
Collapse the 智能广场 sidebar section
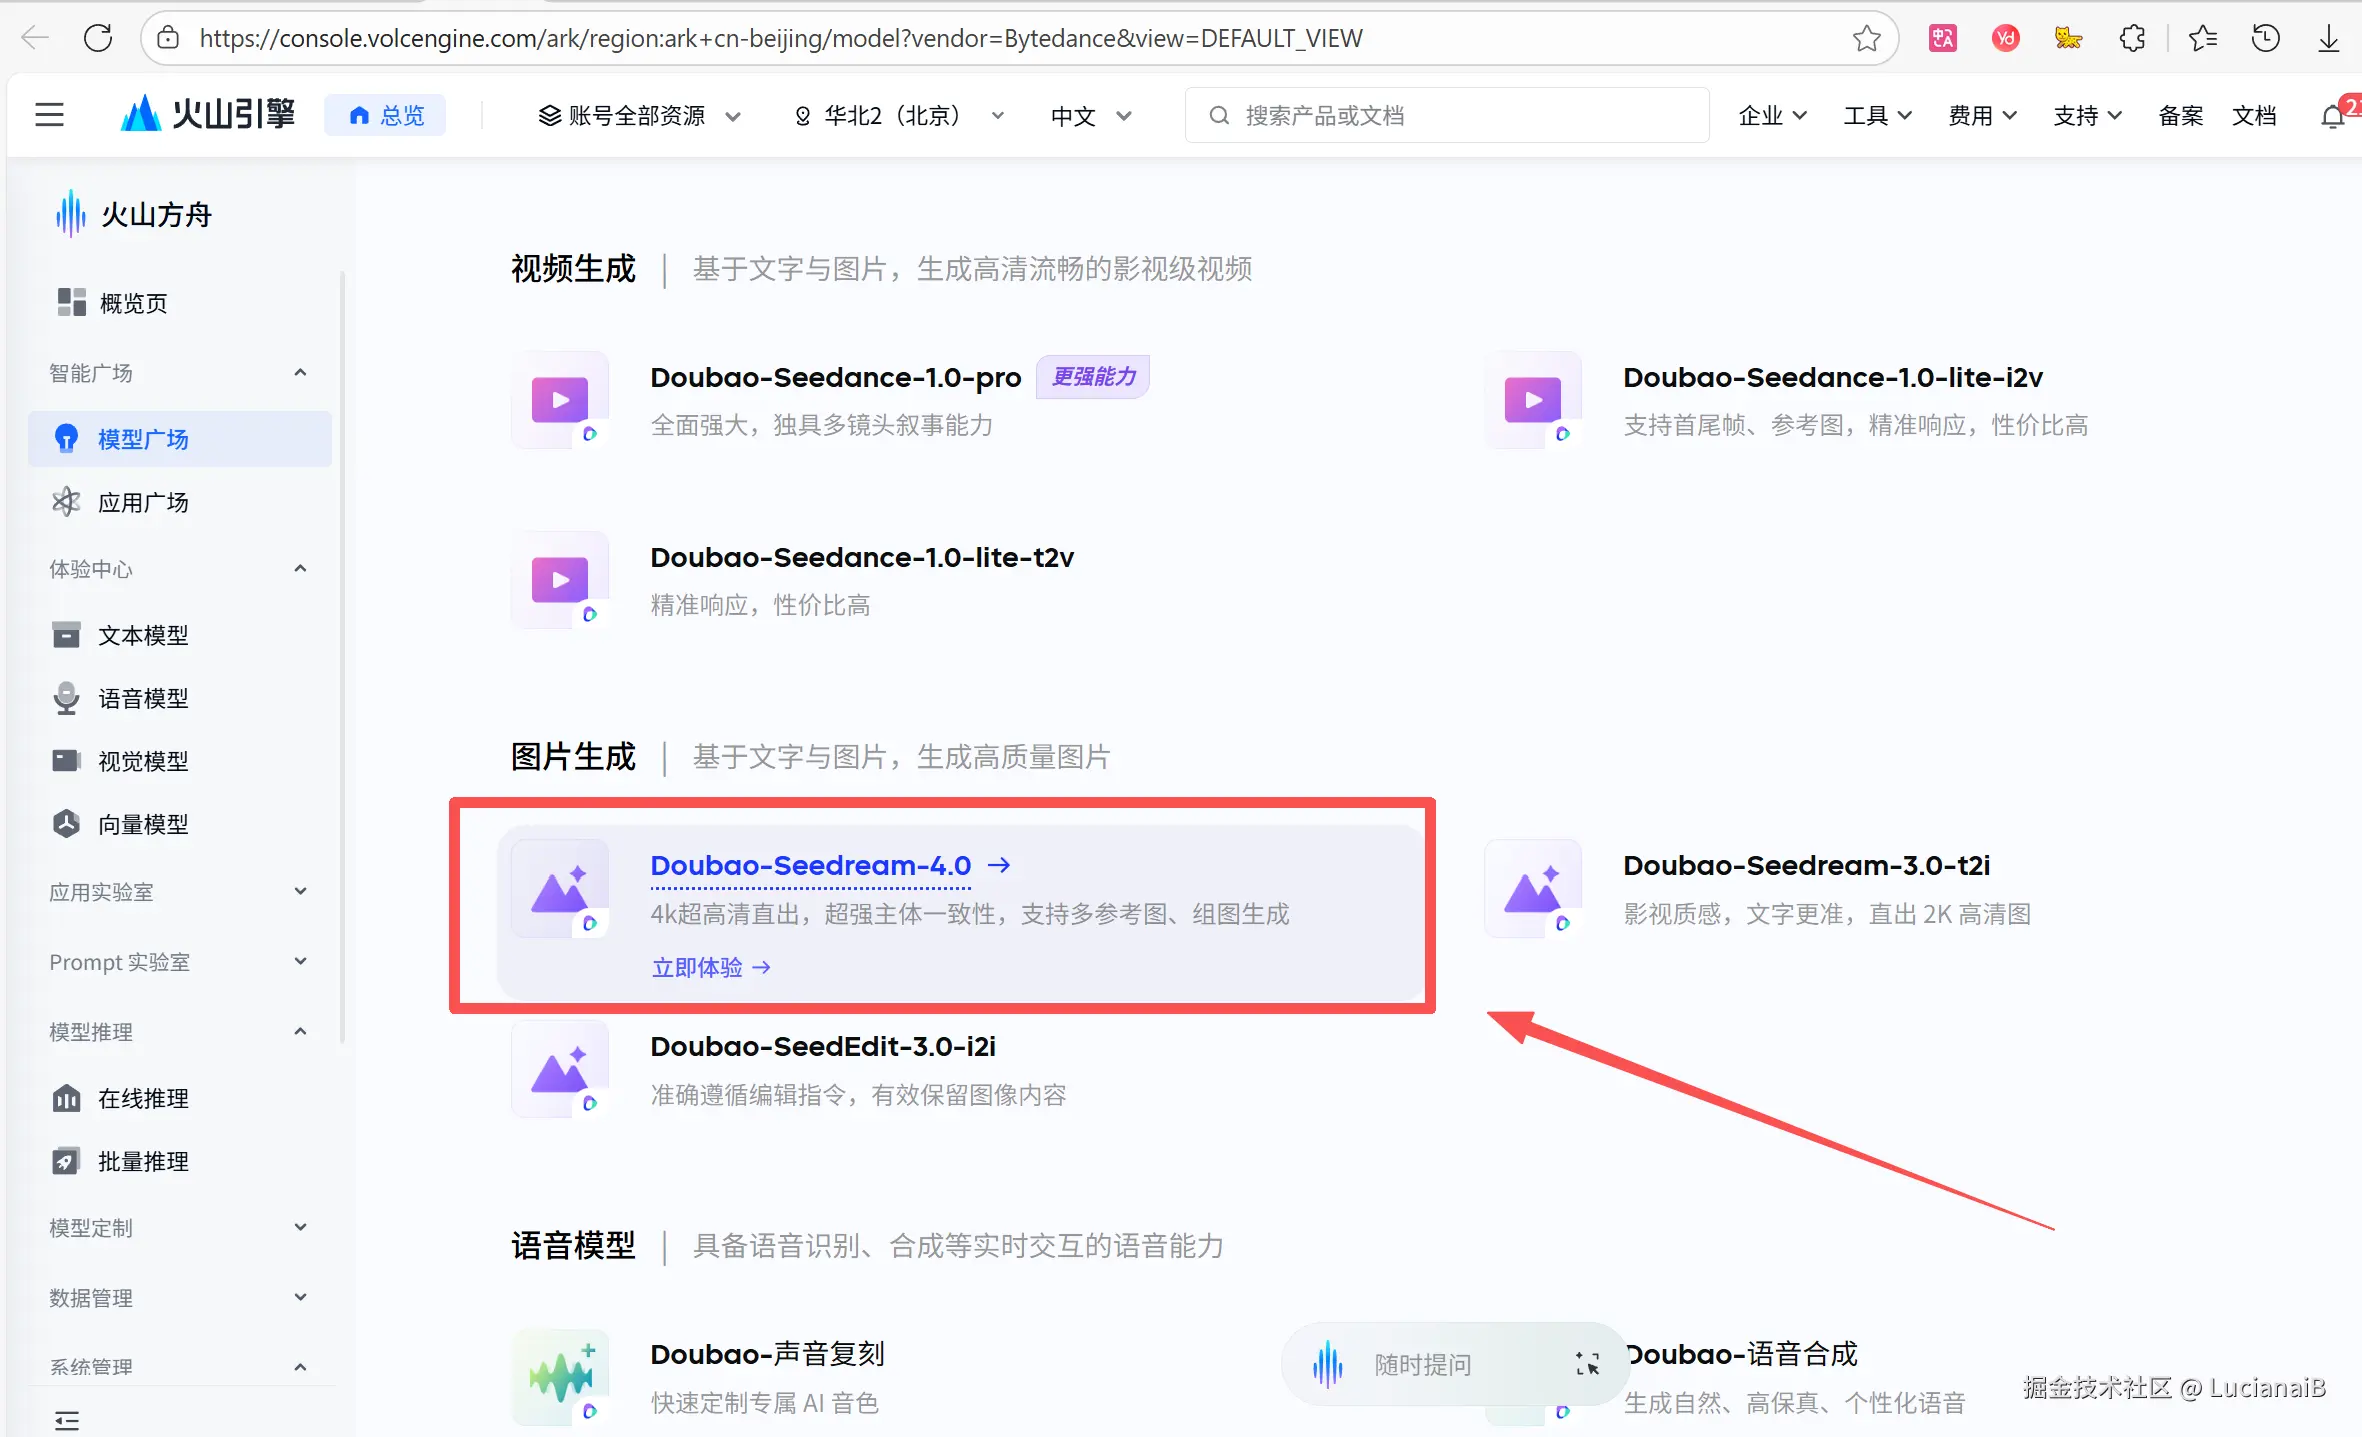click(x=300, y=373)
